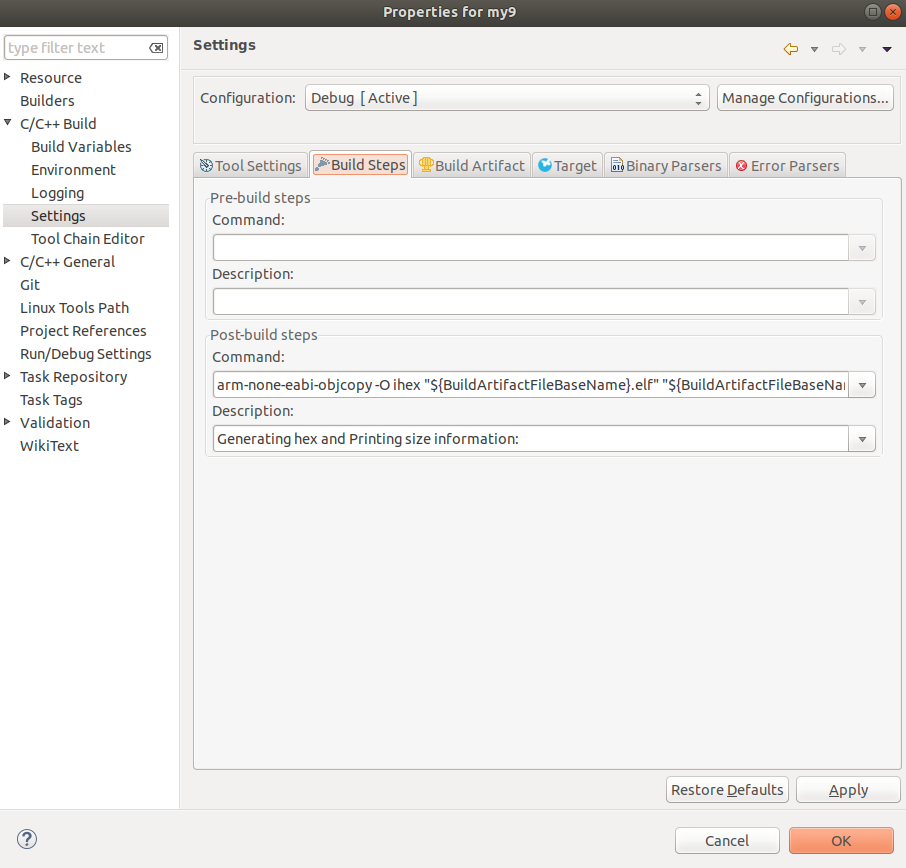Image resolution: width=906 pixels, height=868 pixels.
Task: Click the help question mark icon
Action: 27,839
